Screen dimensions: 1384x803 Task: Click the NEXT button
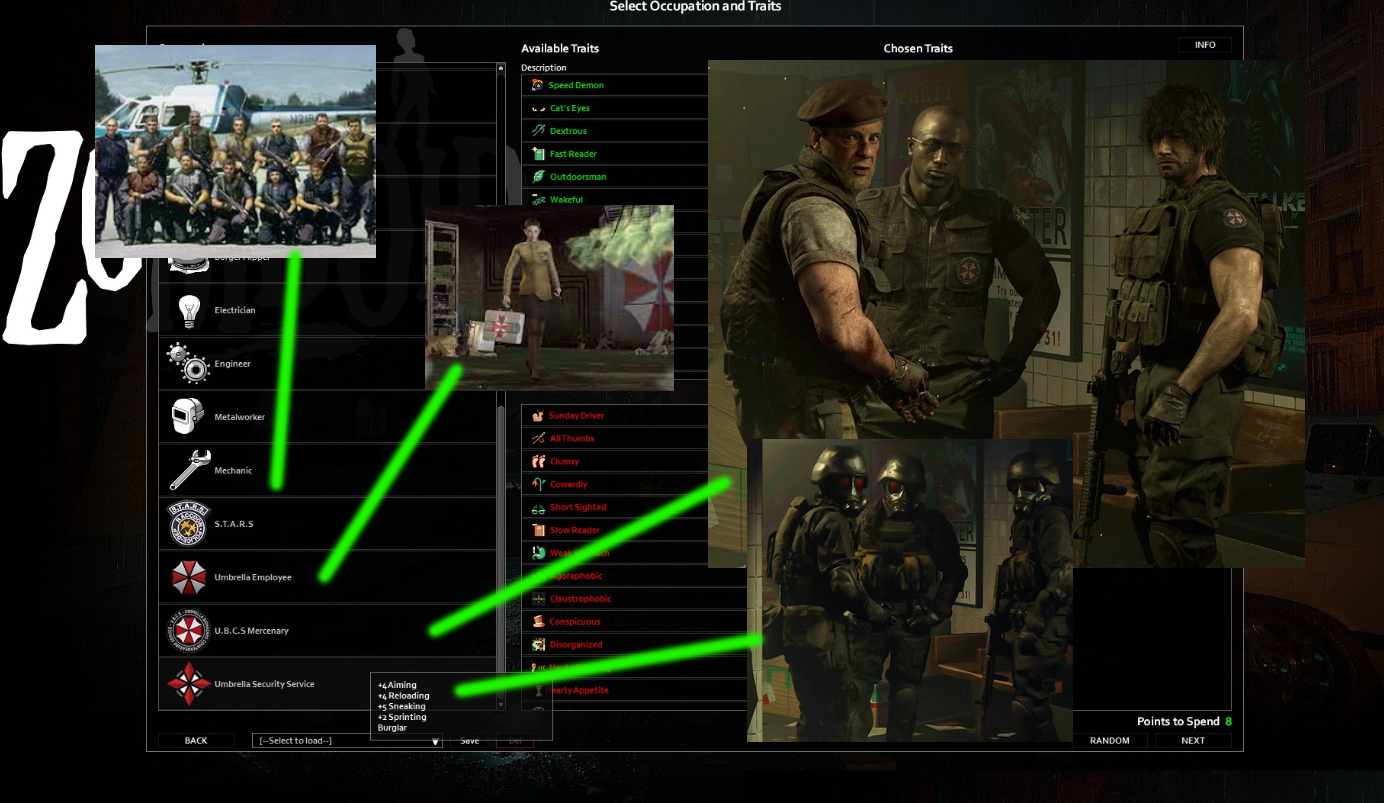pos(1193,741)
